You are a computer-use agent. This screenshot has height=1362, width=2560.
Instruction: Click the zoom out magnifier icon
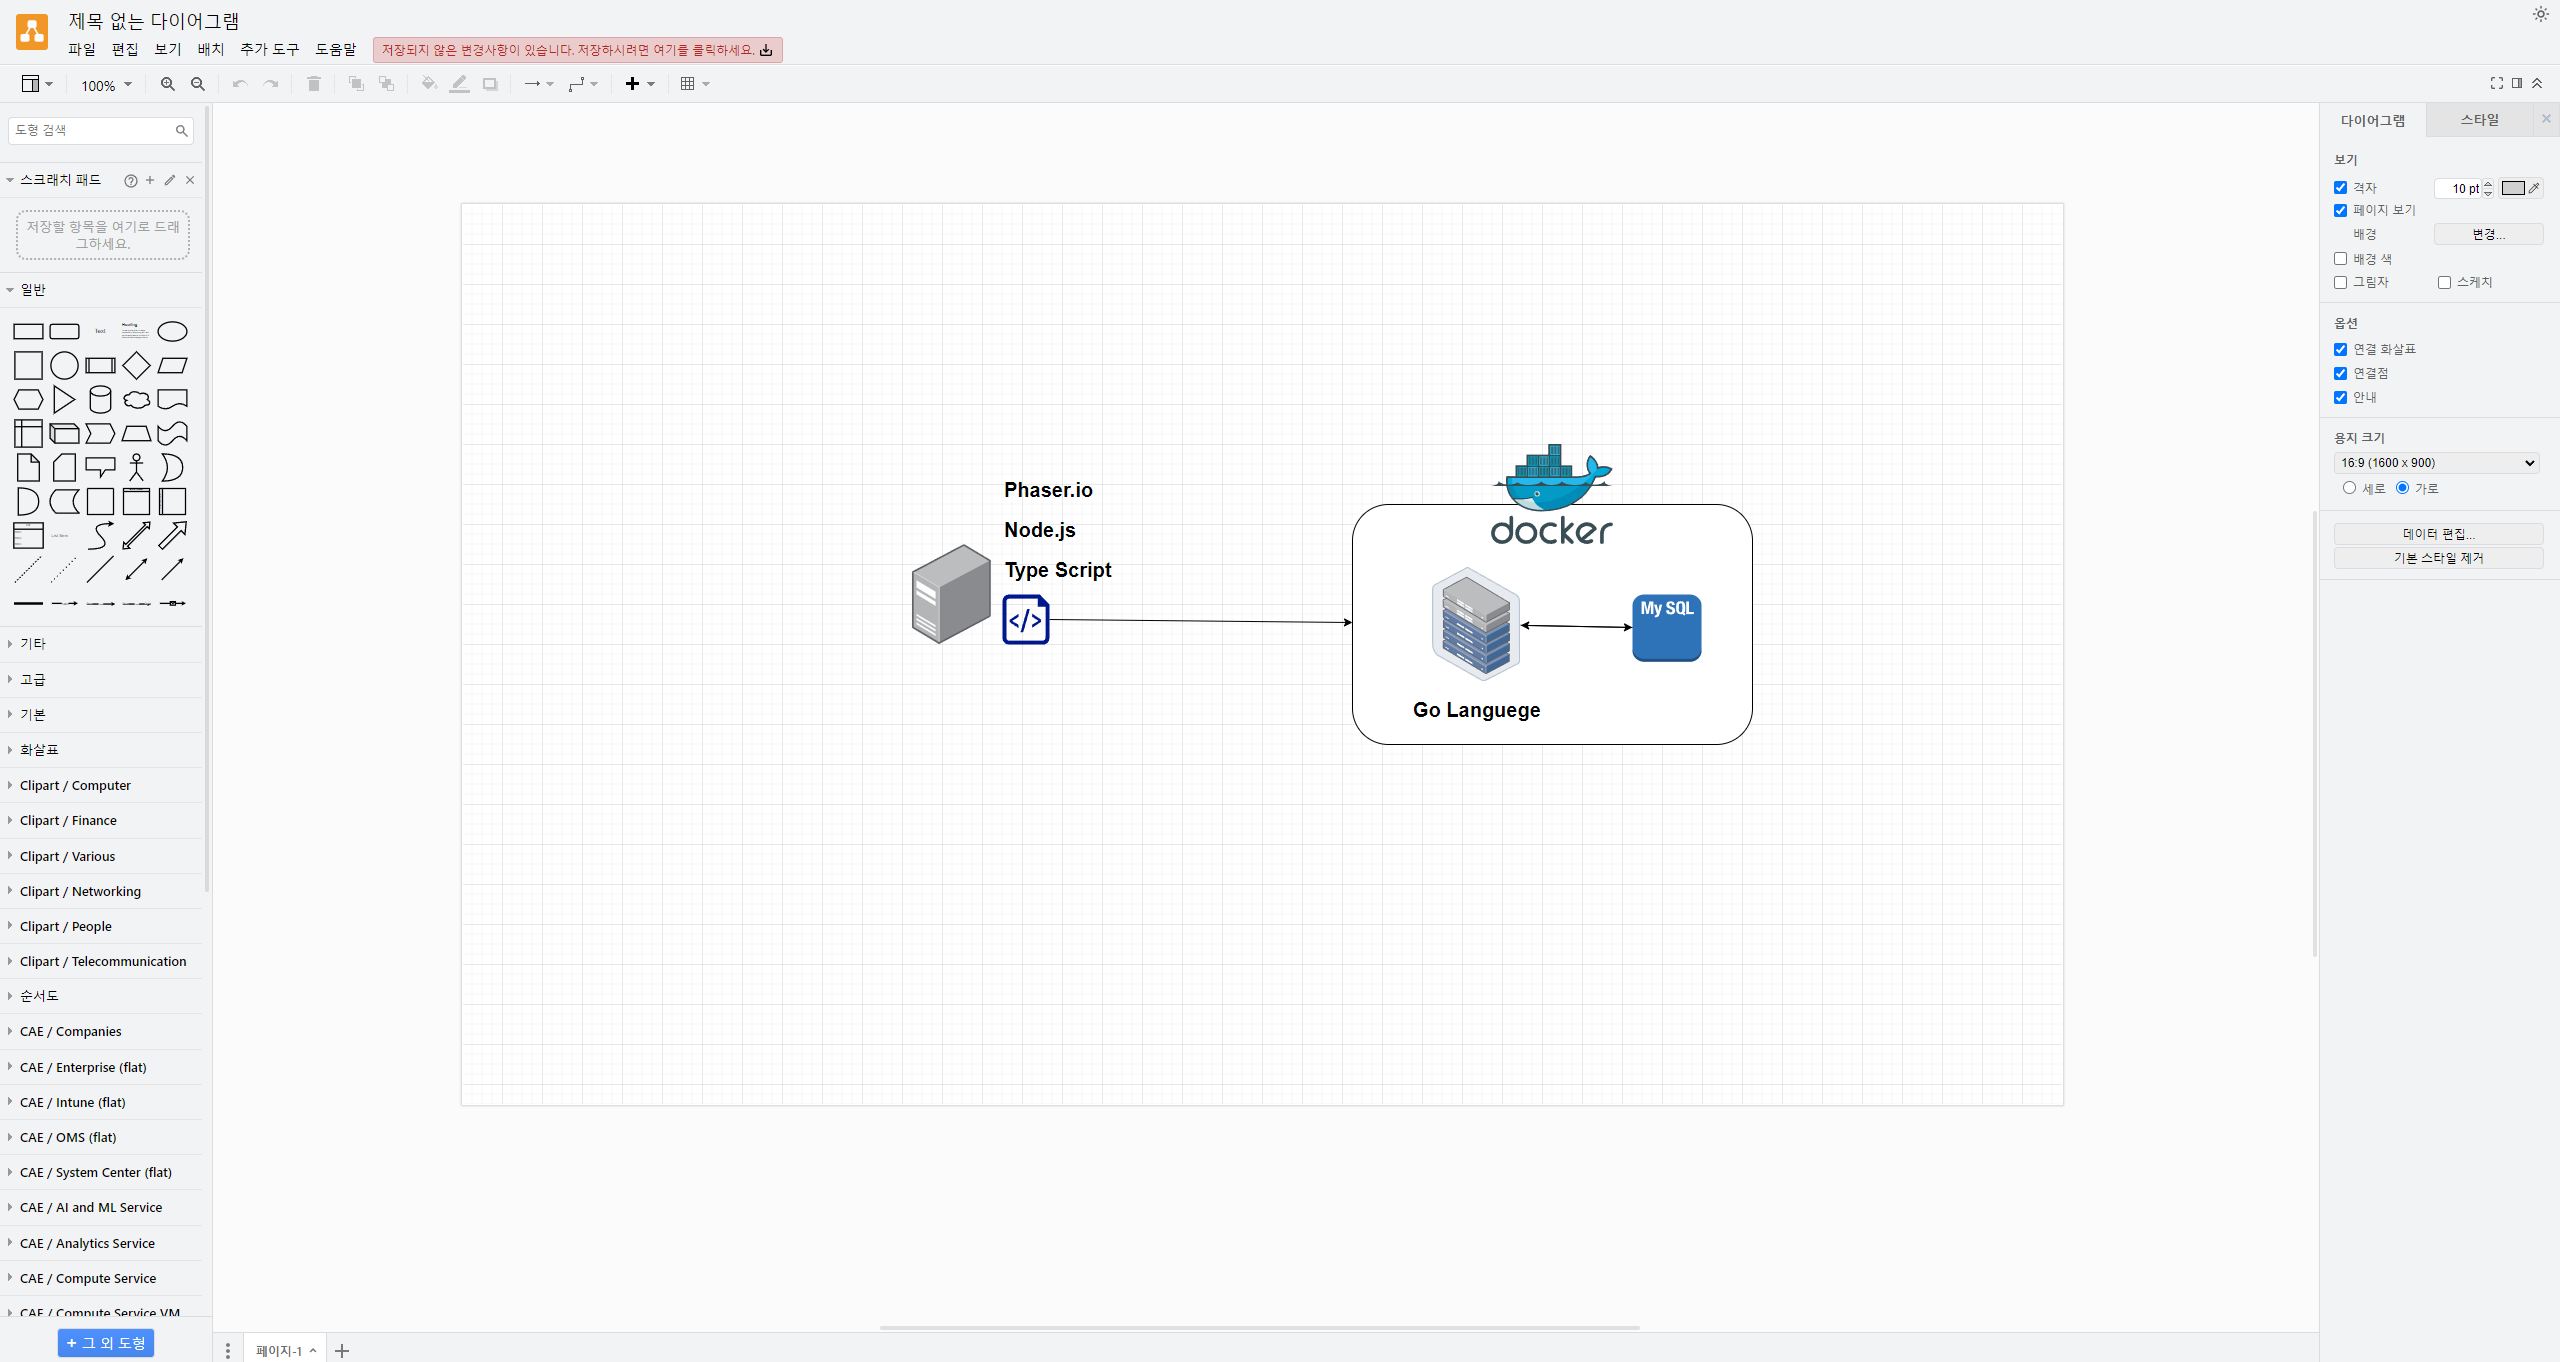[198, 84]
